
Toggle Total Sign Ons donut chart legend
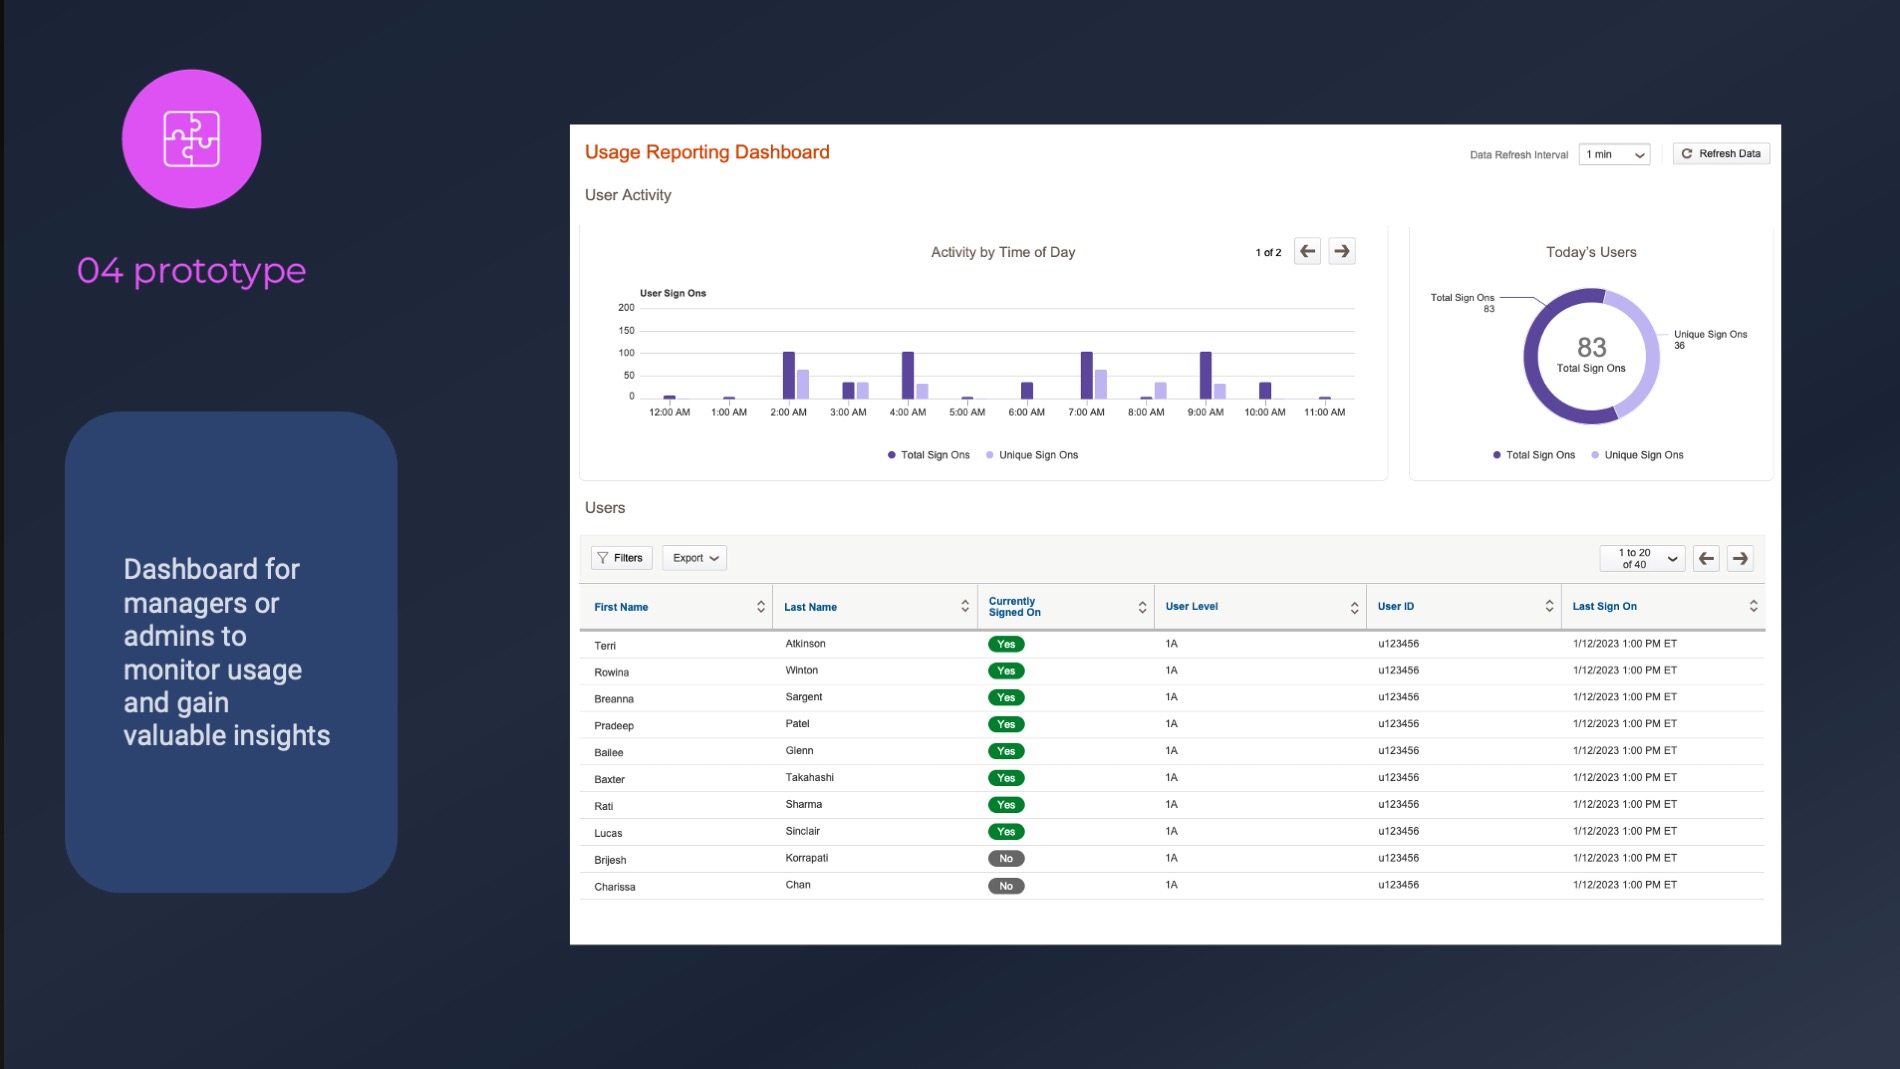point(1534,455)
